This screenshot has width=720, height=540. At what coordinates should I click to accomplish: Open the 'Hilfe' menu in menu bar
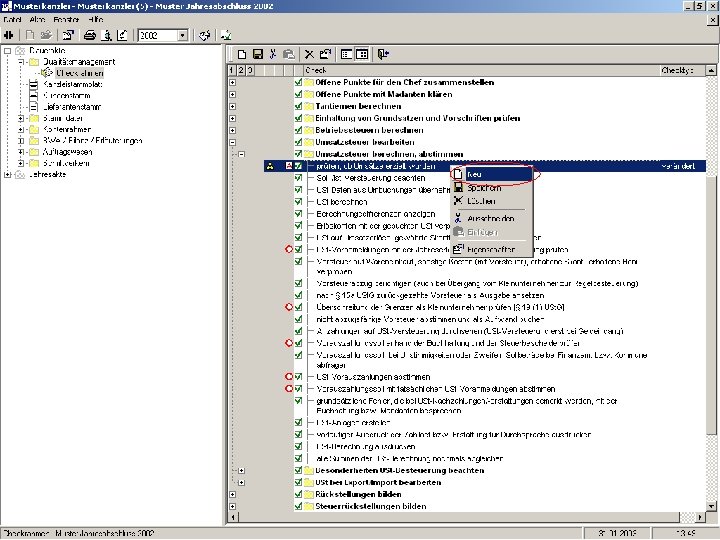tap(96, 20)
